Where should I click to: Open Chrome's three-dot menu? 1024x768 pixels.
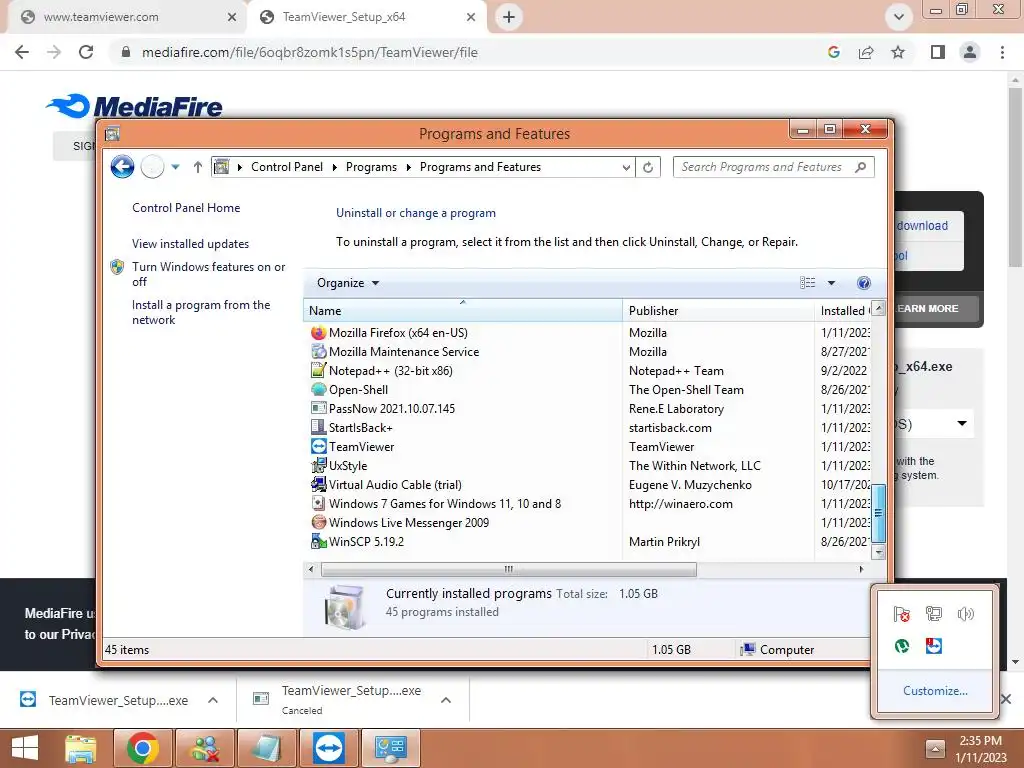click(1002, 52)
